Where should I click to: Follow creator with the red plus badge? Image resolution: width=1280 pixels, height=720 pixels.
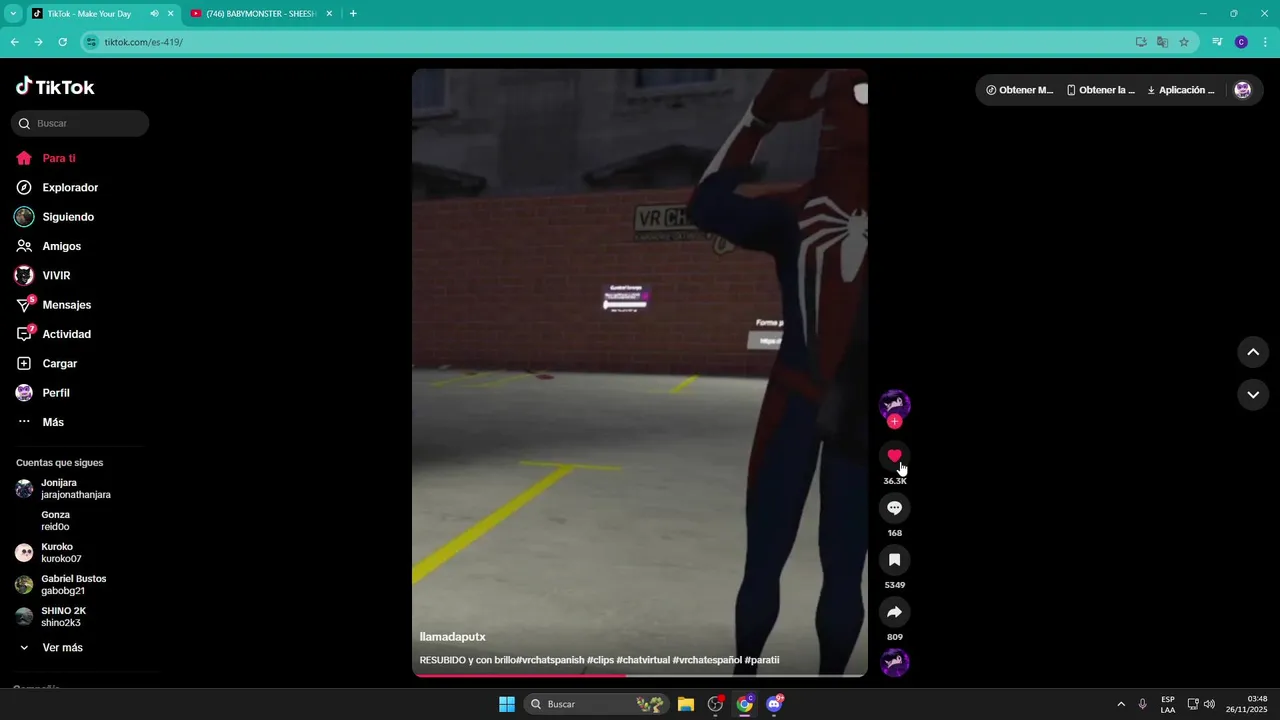click(894, 422)
